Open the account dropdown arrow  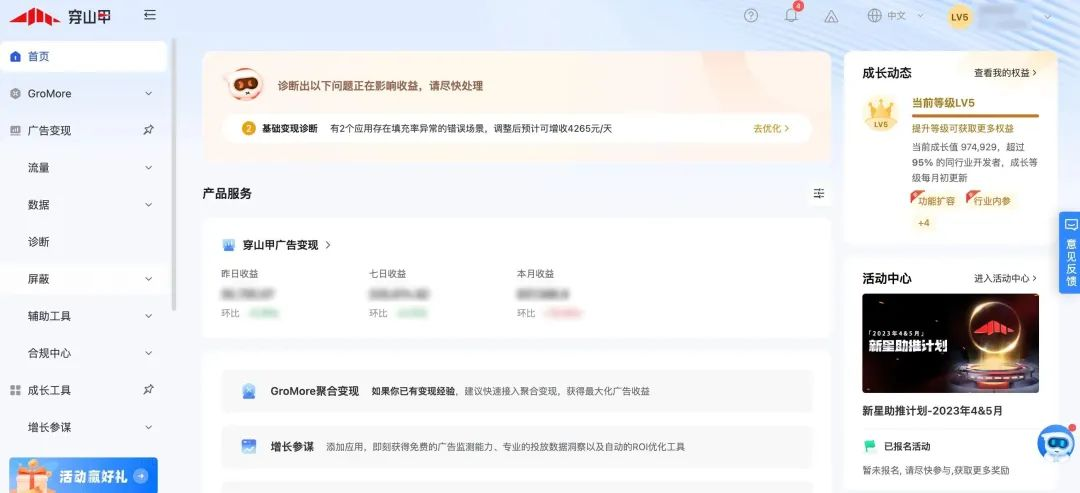(1048, 17)
